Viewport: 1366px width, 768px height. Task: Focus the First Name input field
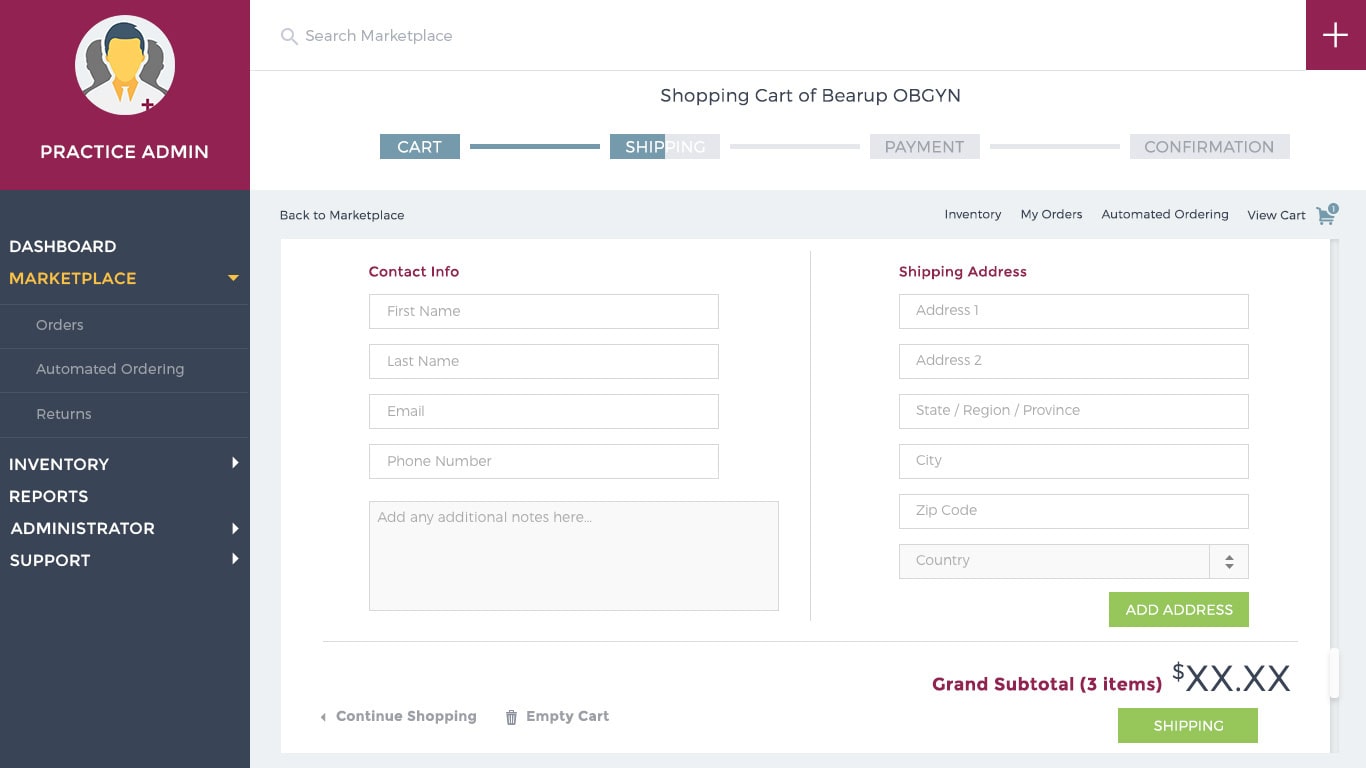pyautogui.click(x=543, y=311)
